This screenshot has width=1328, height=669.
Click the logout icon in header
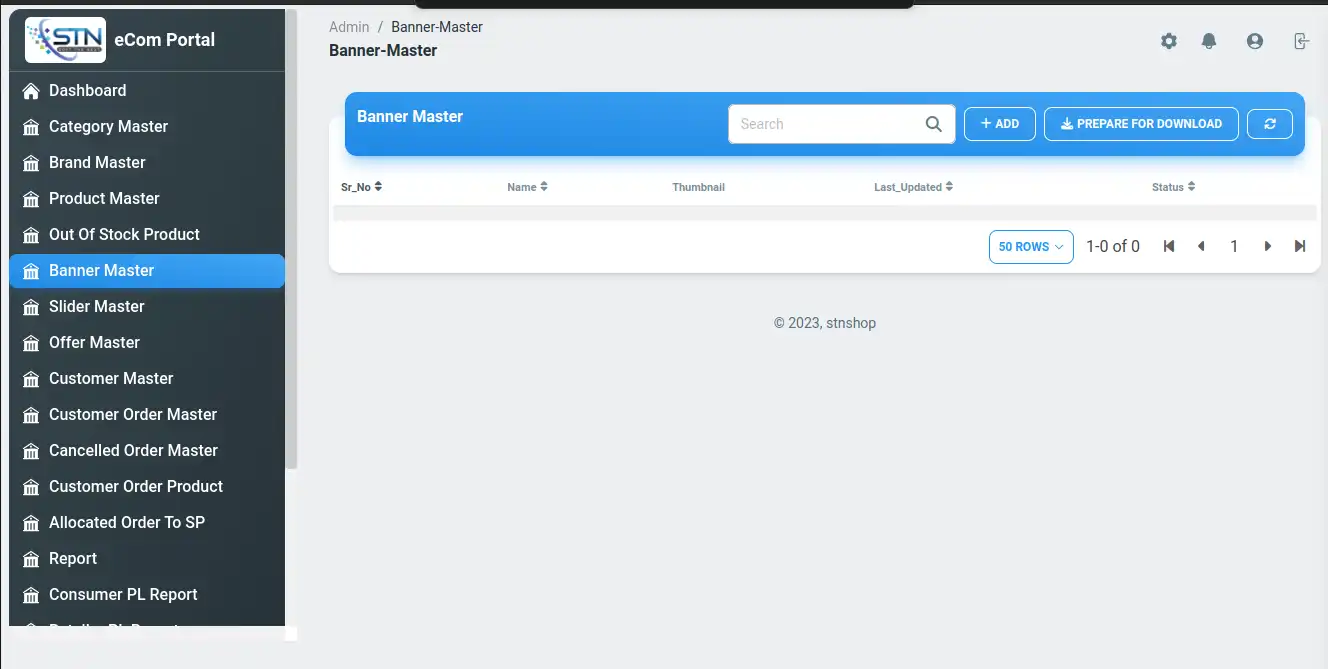(1300, 41)
